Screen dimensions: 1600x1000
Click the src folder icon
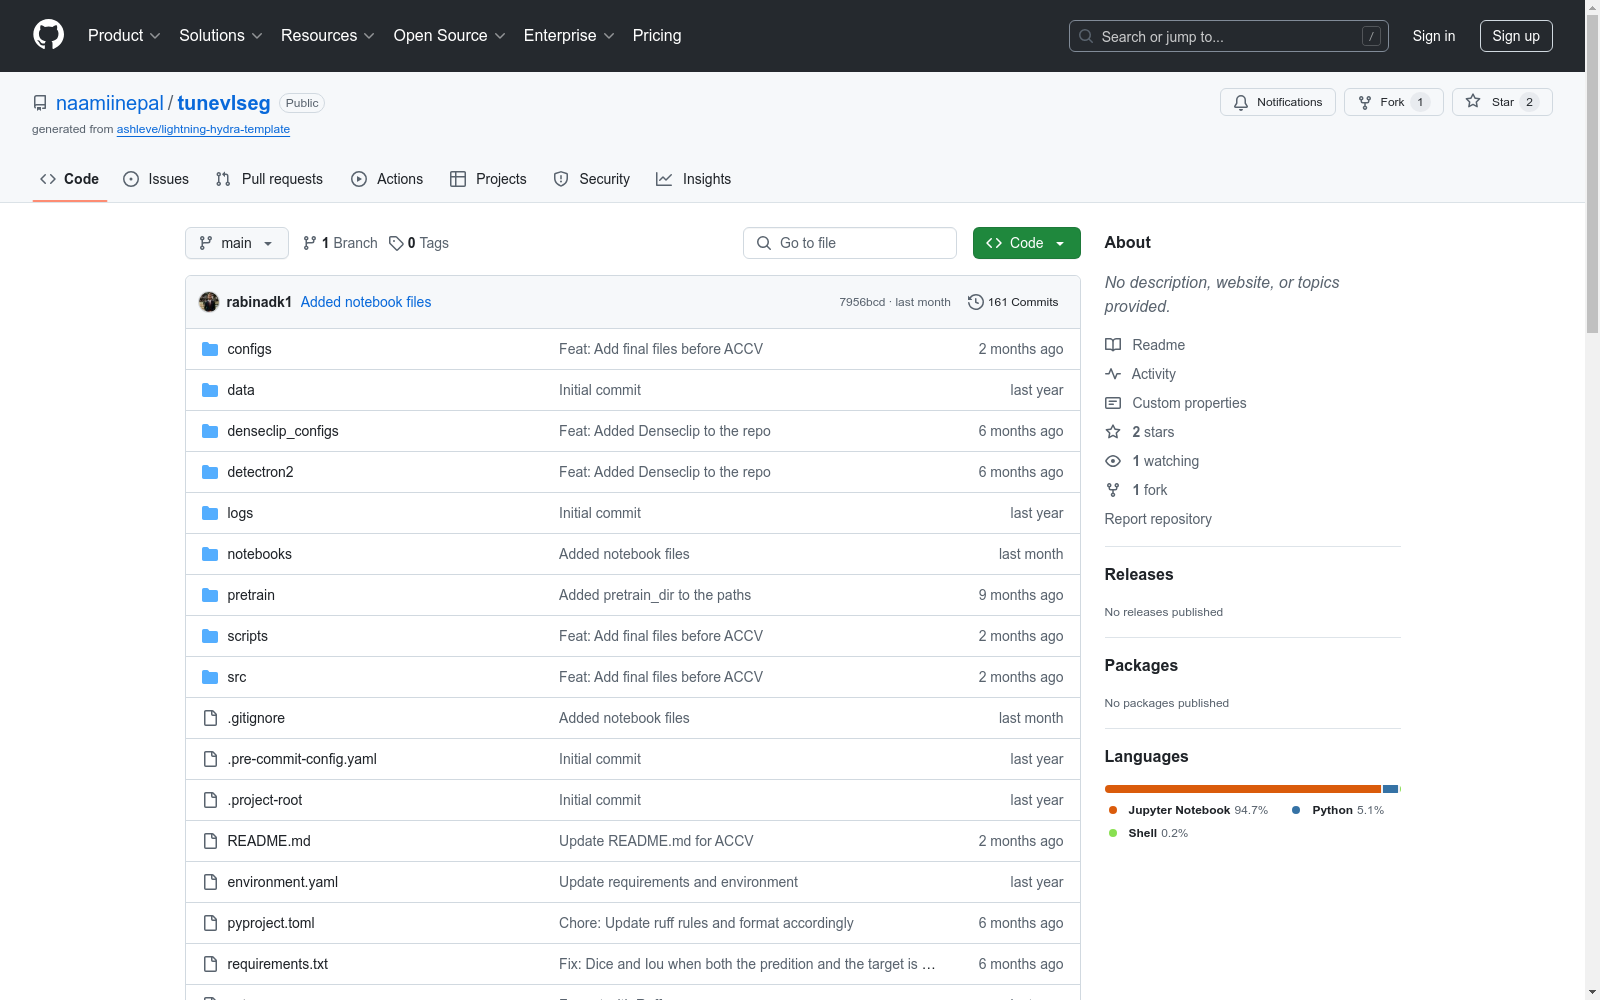(x=210, y=677)
